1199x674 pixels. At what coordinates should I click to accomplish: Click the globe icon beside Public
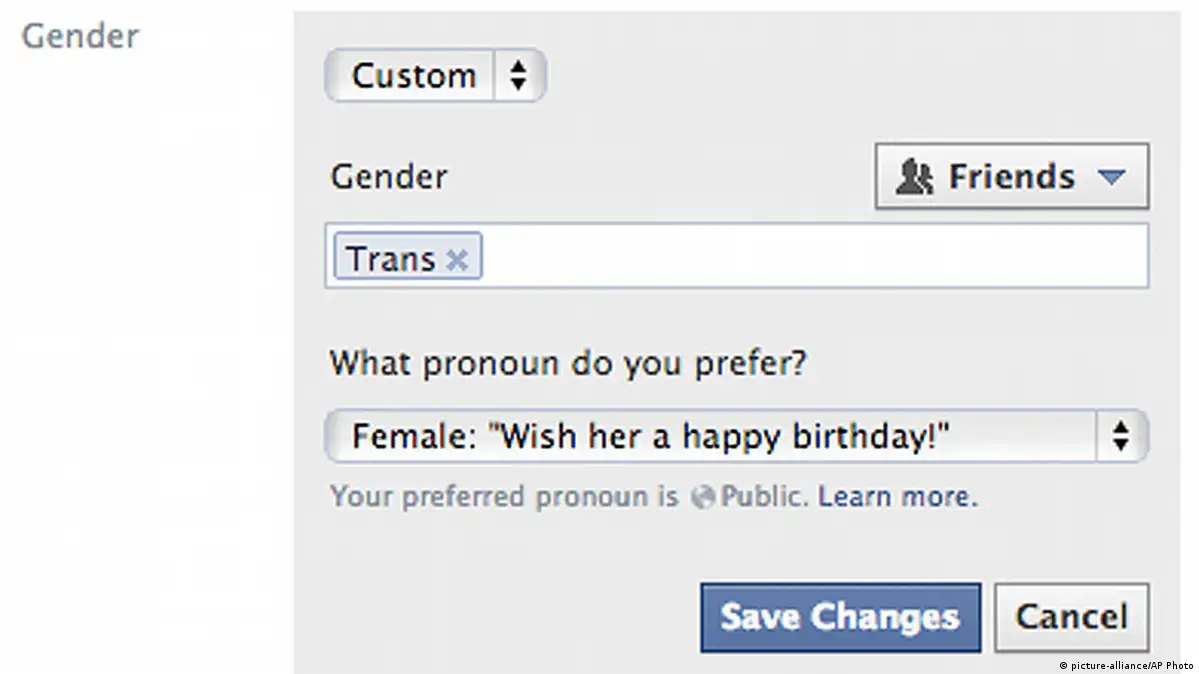point(704,497)
